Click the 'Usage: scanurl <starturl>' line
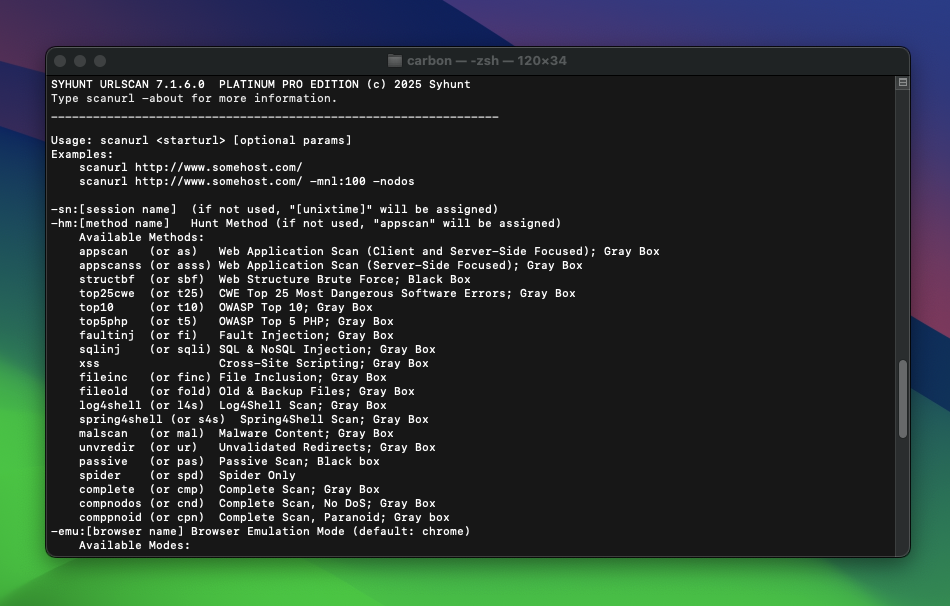Screen dimensions: 950x606 [201, 140]
